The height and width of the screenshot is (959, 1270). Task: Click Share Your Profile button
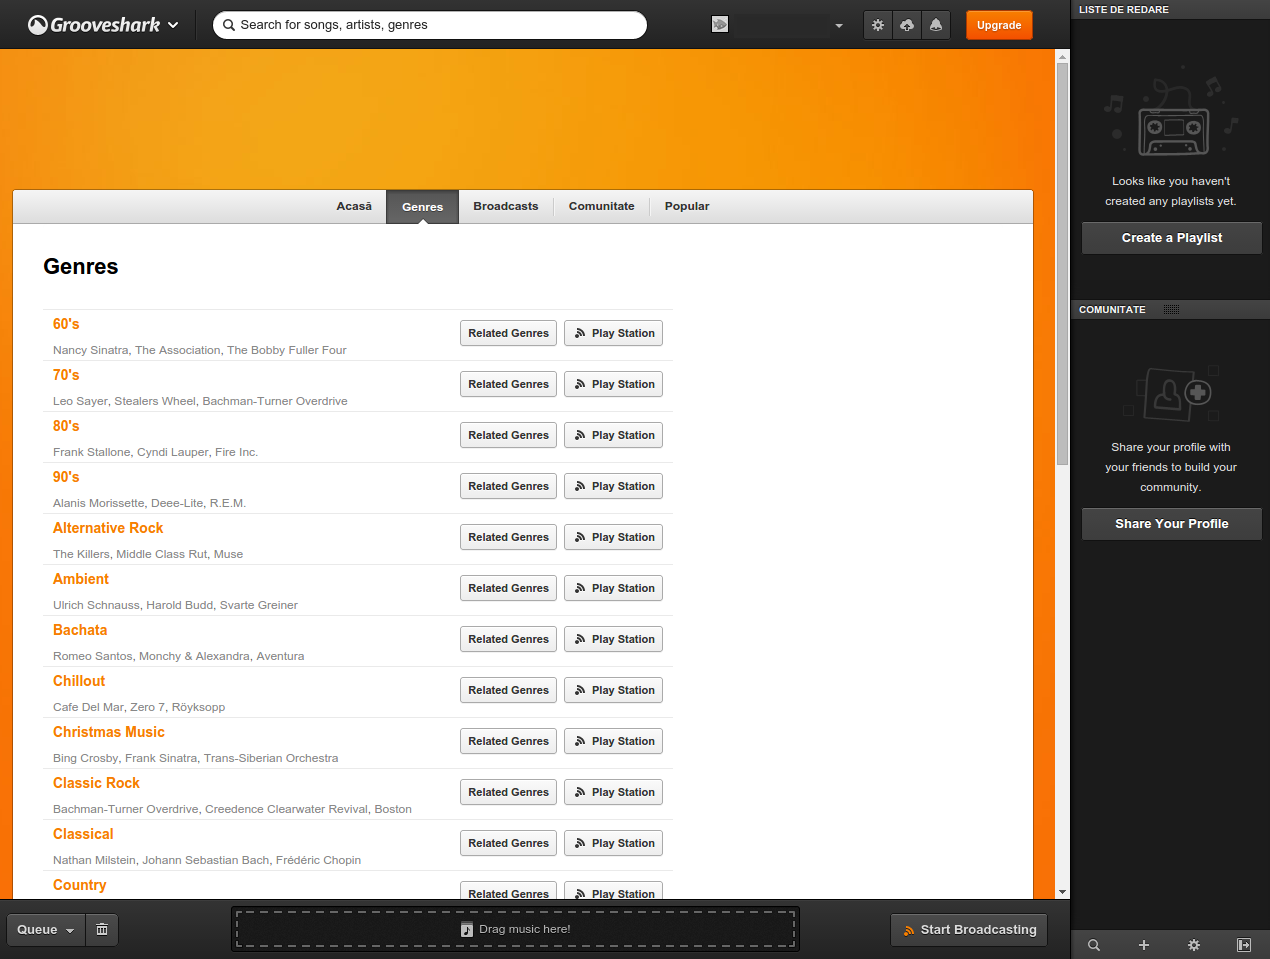1172,524
